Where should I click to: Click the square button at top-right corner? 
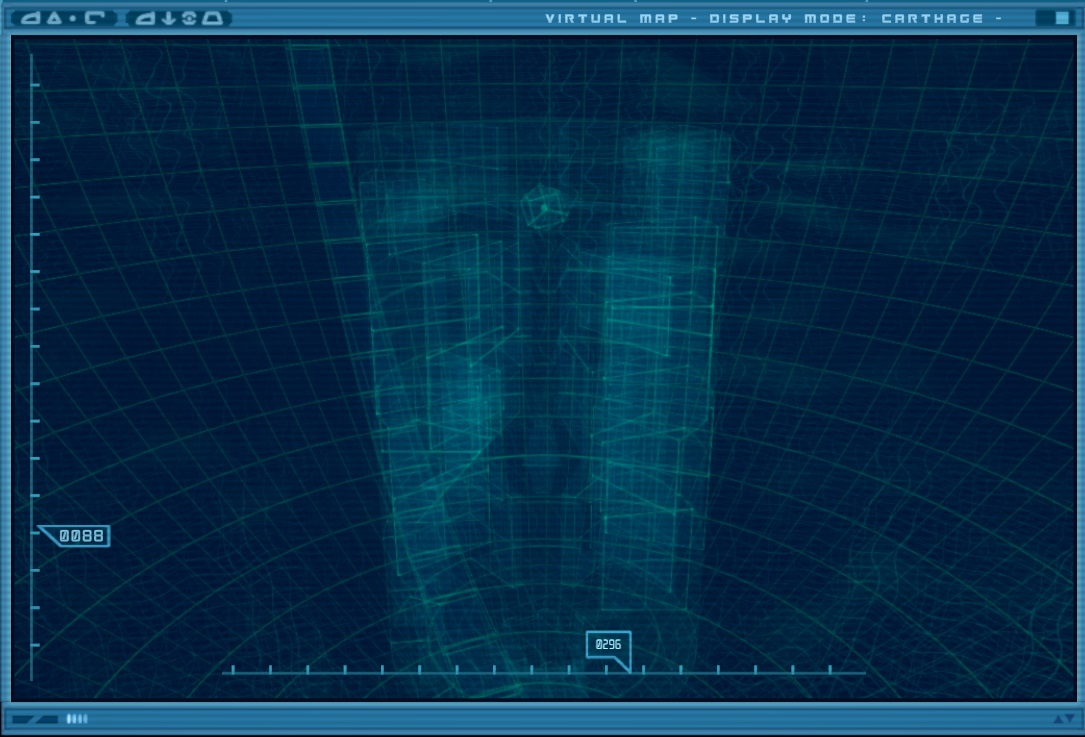tap(1062, 18)
